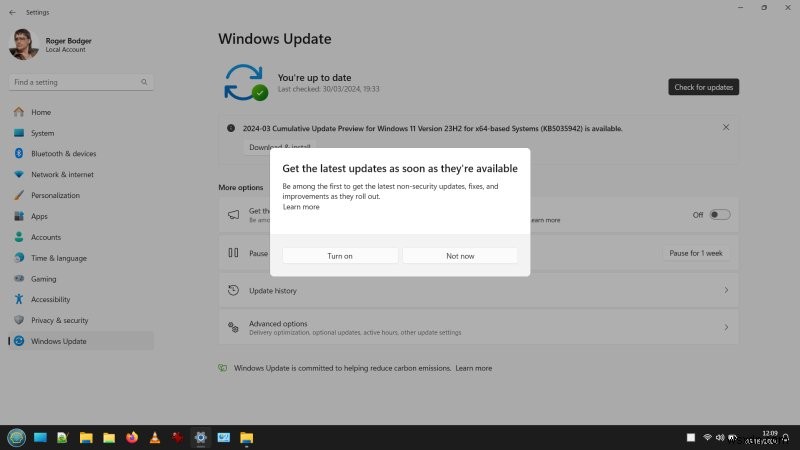Click the Update history clock icon
The image size is (800, 450).
pos(233,290)
